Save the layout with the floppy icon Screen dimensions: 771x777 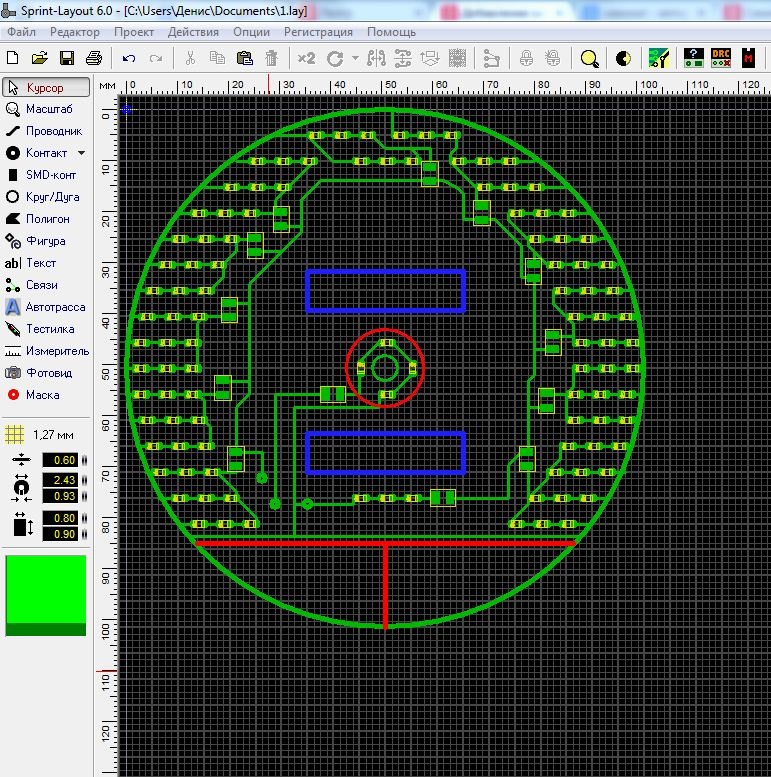[x=67, y=58]
